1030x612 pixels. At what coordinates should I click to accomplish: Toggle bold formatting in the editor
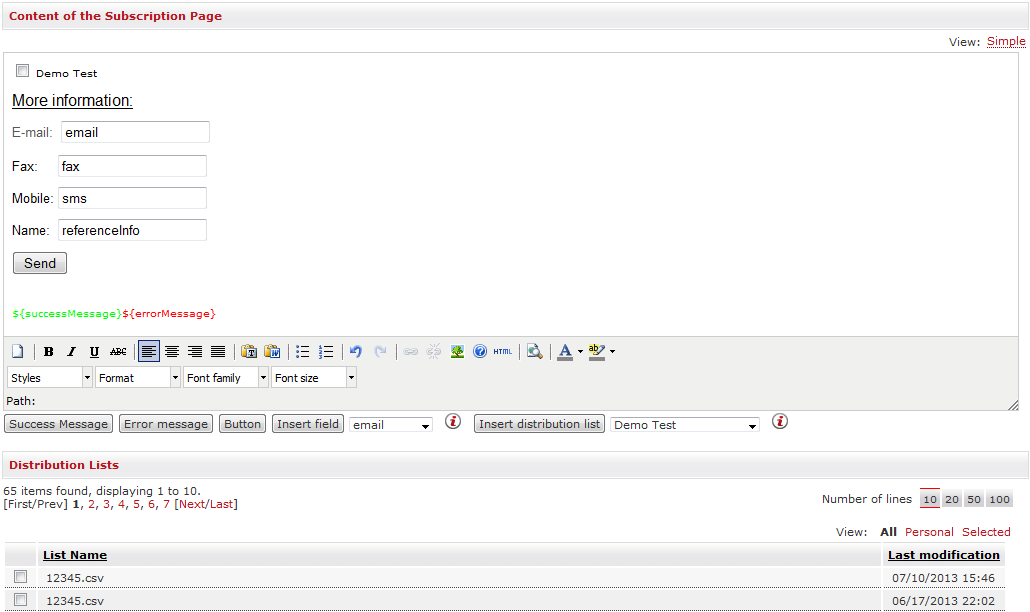tap(49, 352)
